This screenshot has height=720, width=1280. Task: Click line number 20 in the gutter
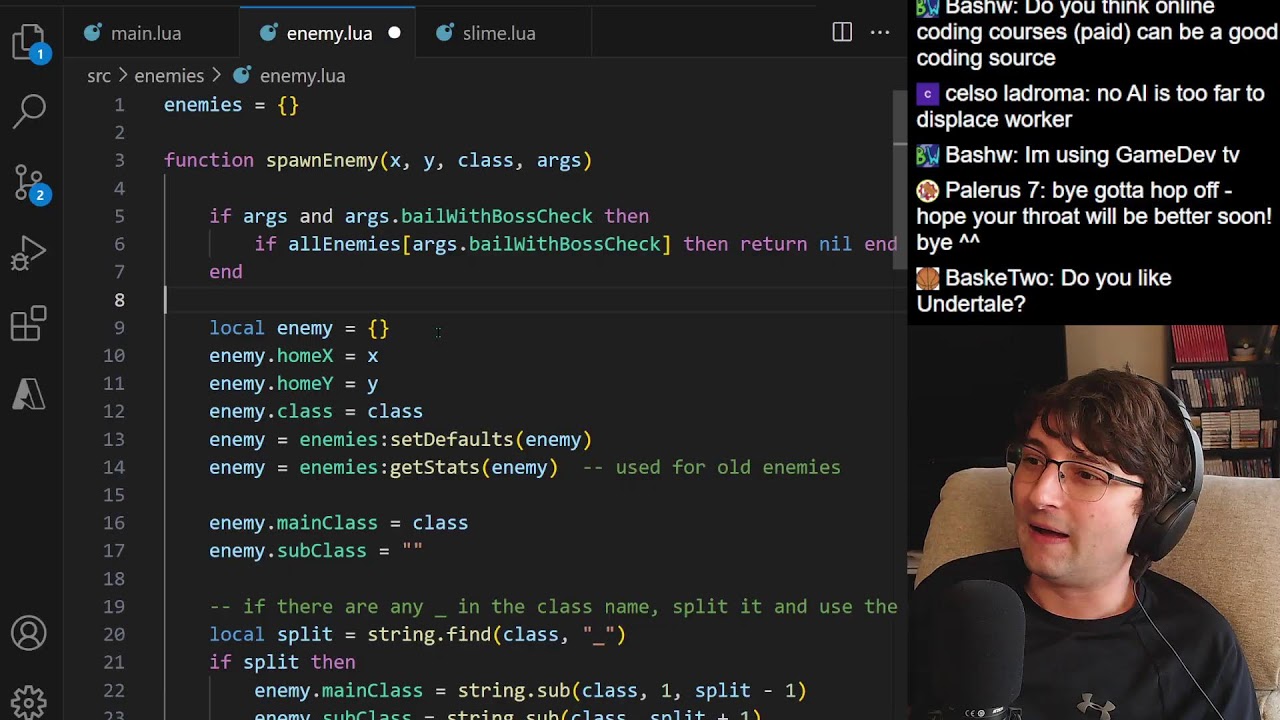[x=114, y=634]
